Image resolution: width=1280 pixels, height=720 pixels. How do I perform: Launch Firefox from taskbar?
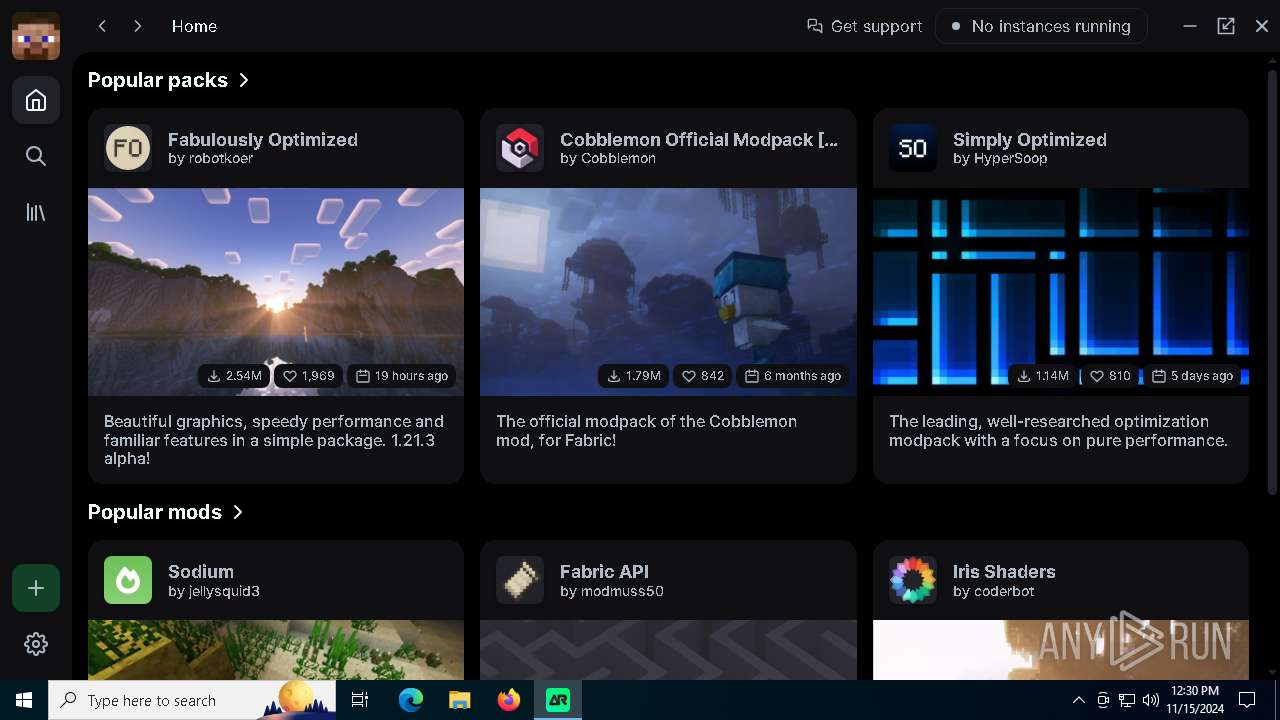point(508,700)
